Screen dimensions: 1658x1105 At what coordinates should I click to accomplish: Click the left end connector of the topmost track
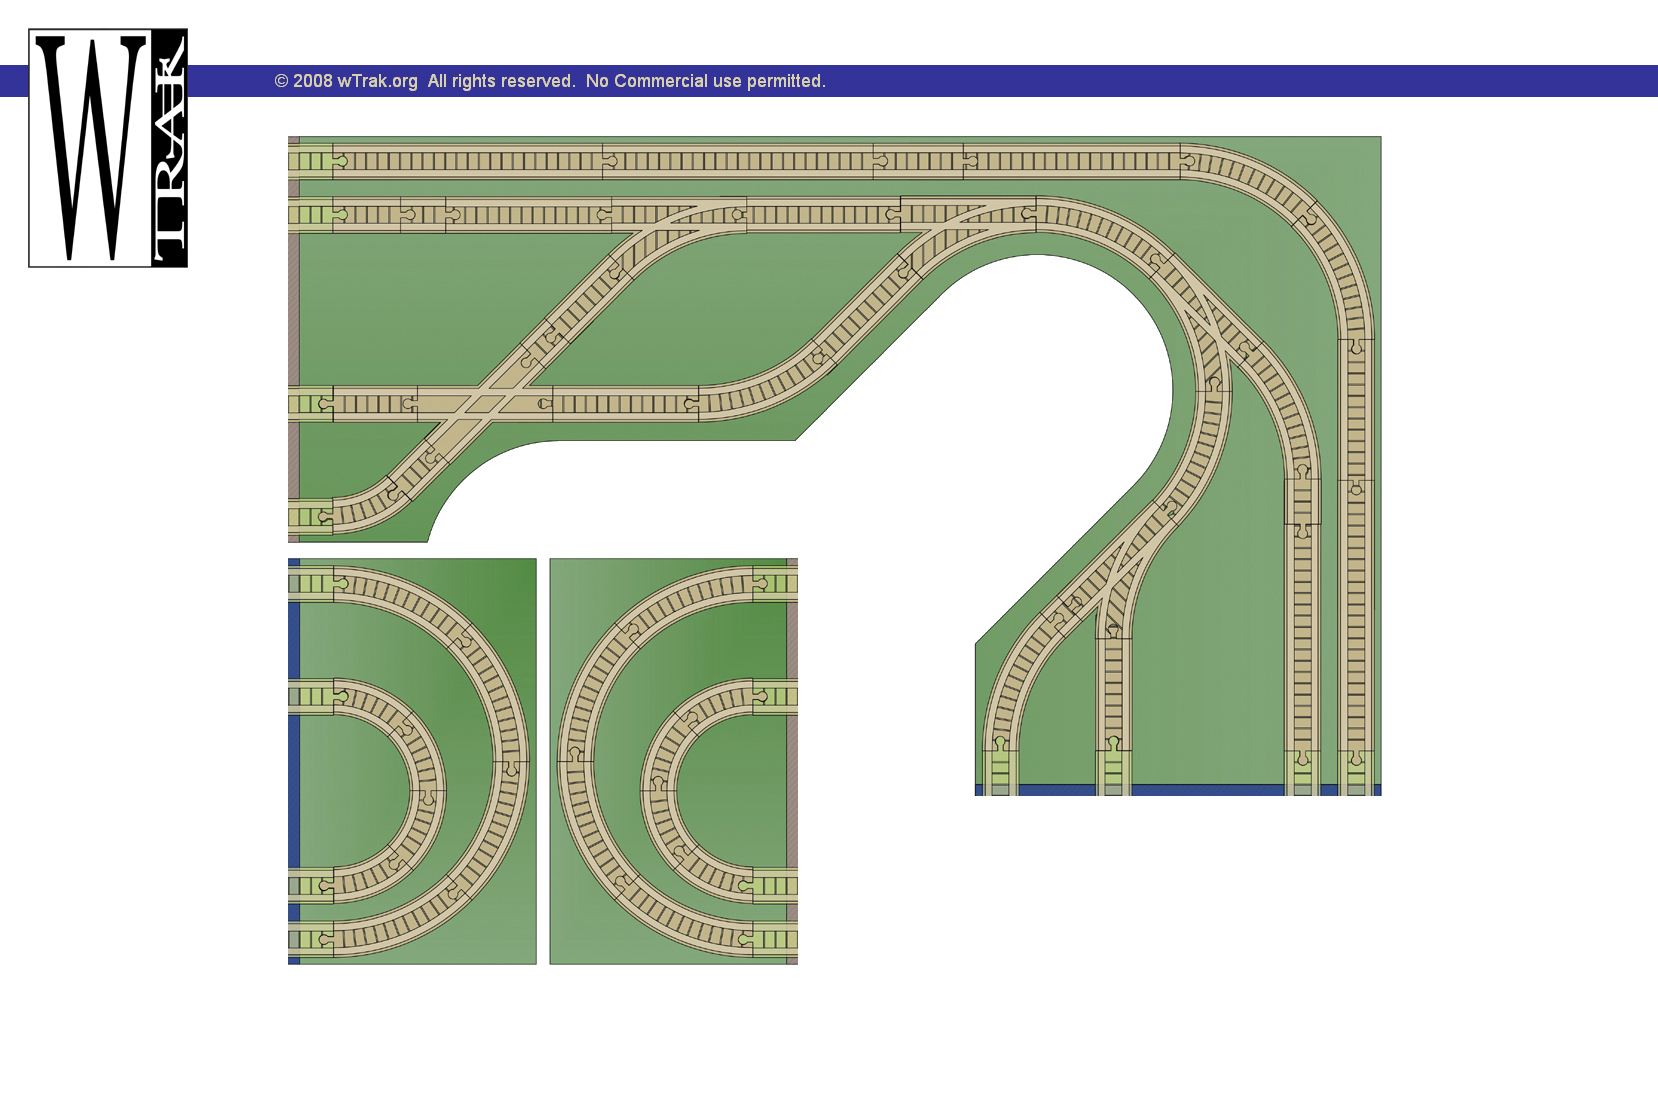[x=311, y=161]
